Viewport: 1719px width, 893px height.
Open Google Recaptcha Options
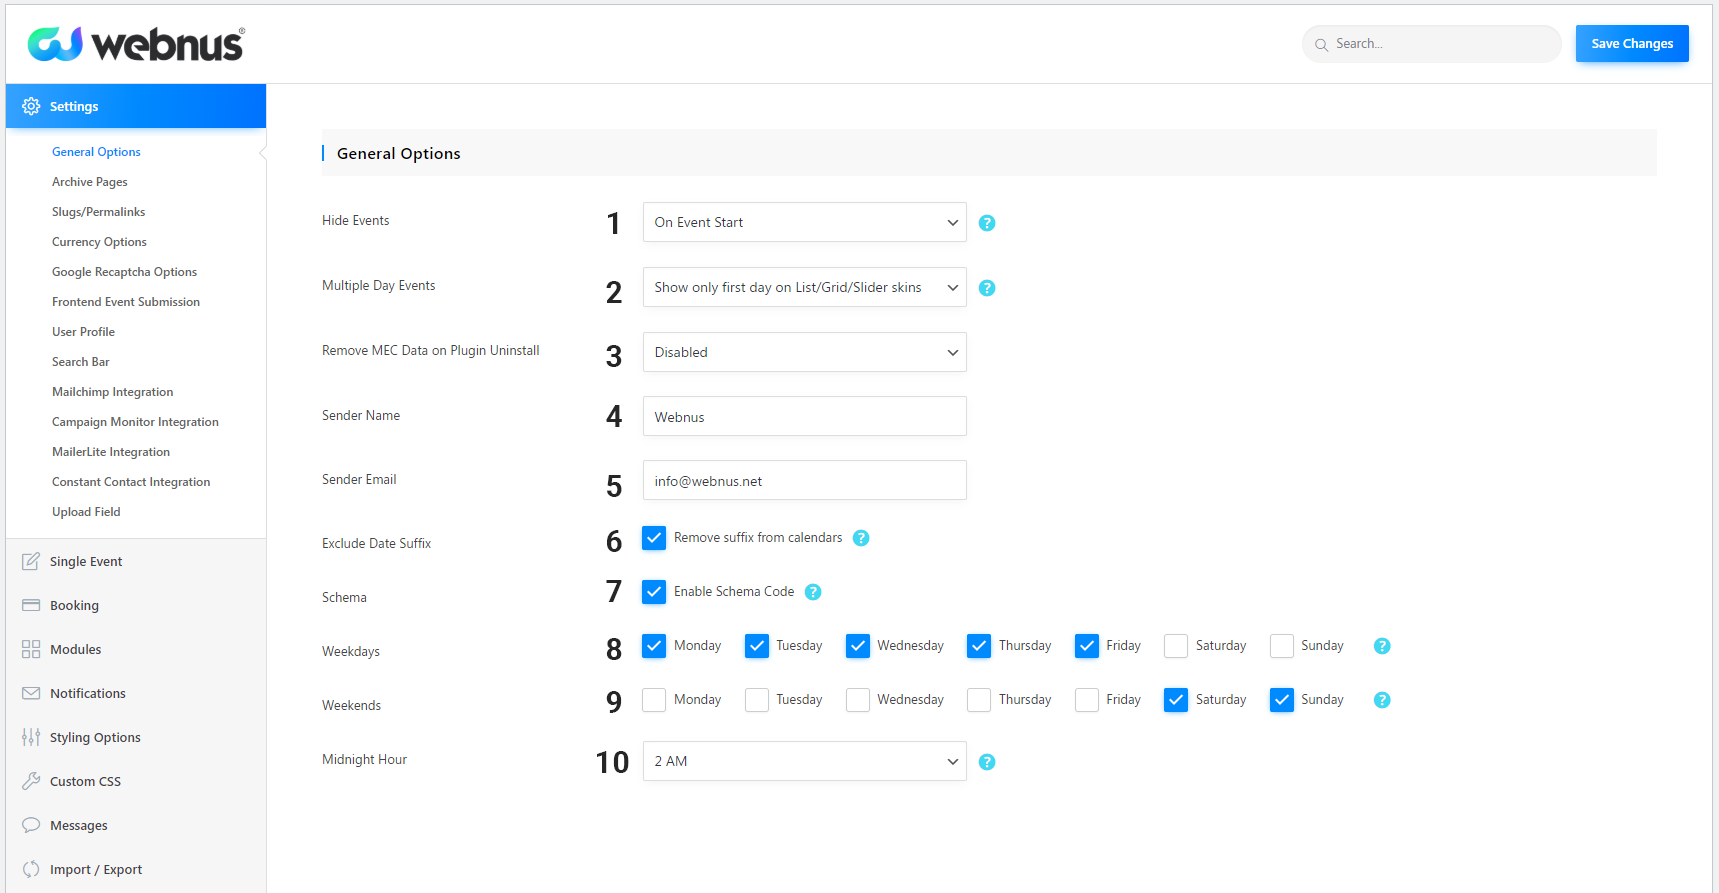(124, 272)
